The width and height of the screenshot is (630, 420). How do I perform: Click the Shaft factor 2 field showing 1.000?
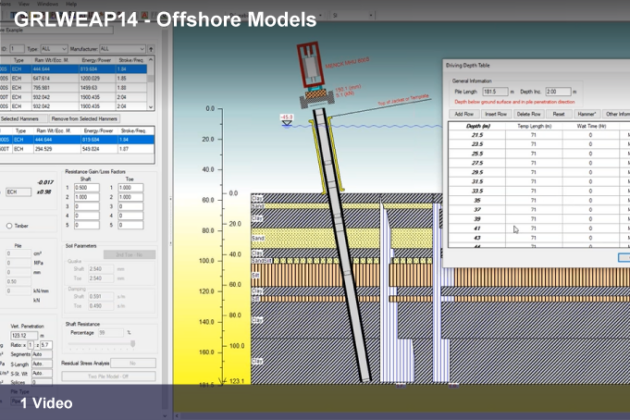pyautogui.click(x=87, y=197)
